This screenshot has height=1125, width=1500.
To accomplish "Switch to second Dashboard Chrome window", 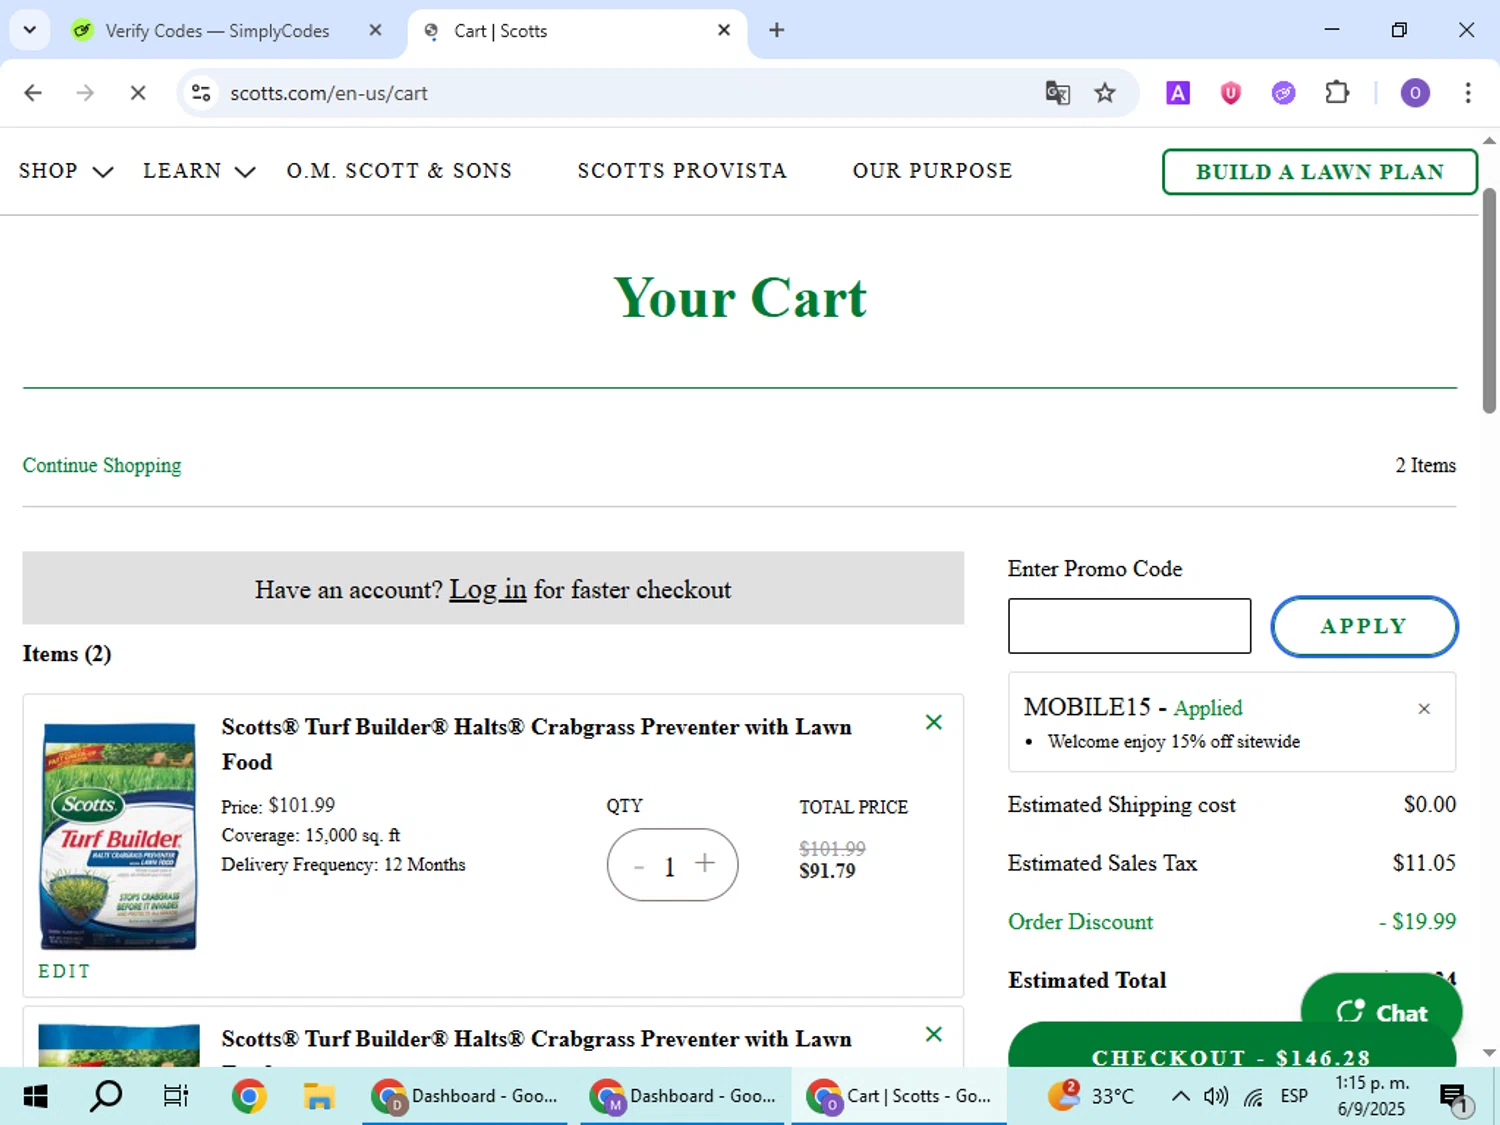I will tap(683, 1096).
